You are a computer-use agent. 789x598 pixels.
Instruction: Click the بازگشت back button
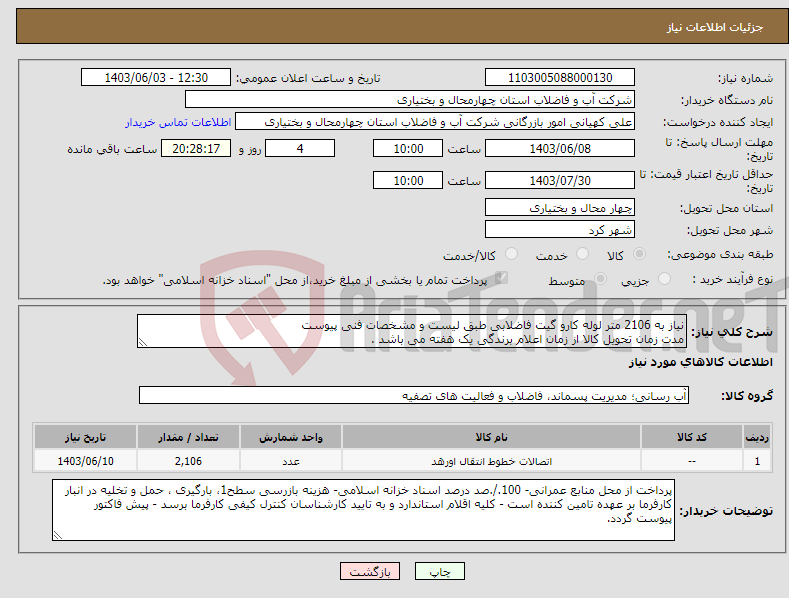click(370, 571)
